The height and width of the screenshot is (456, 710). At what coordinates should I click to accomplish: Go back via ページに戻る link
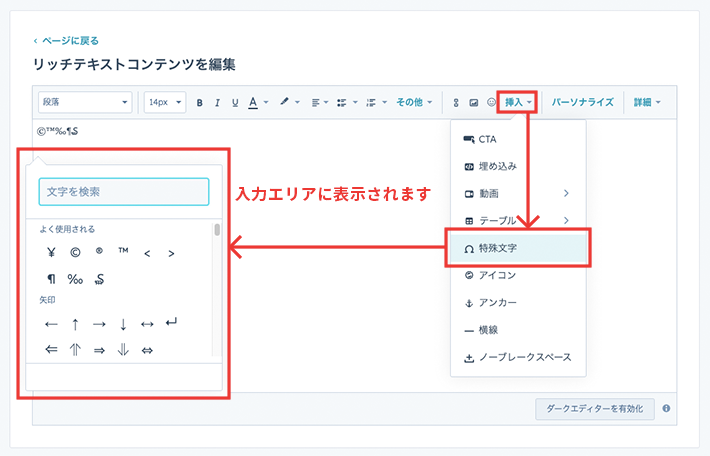click(66, 41)
